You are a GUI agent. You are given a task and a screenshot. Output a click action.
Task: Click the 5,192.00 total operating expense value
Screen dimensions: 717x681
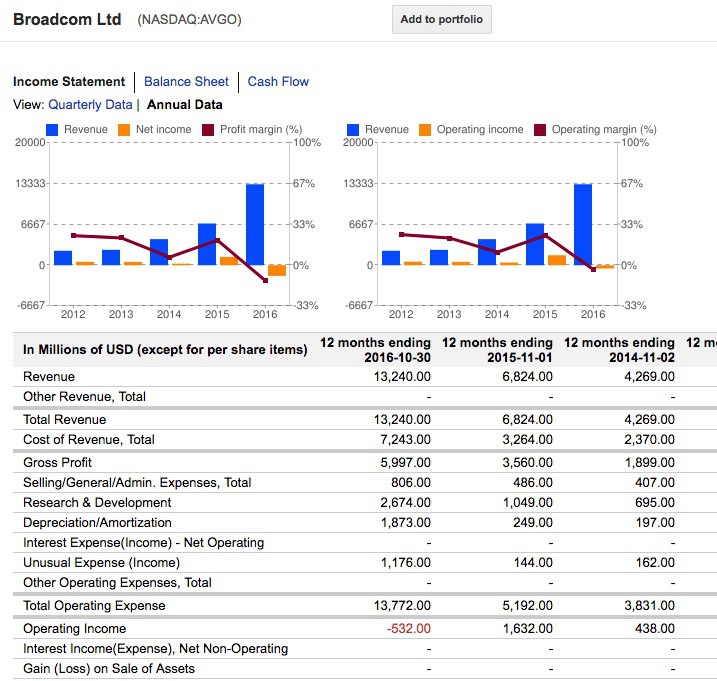(528, 606)
